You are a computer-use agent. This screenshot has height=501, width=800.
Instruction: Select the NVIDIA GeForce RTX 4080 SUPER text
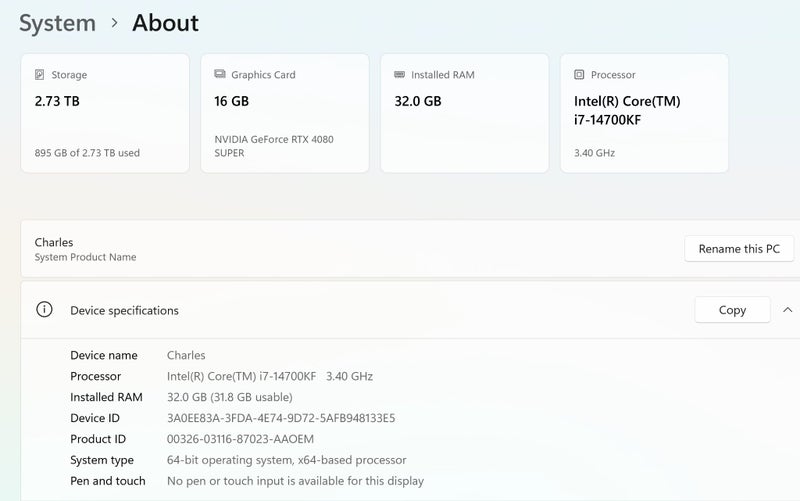point(274,146)
